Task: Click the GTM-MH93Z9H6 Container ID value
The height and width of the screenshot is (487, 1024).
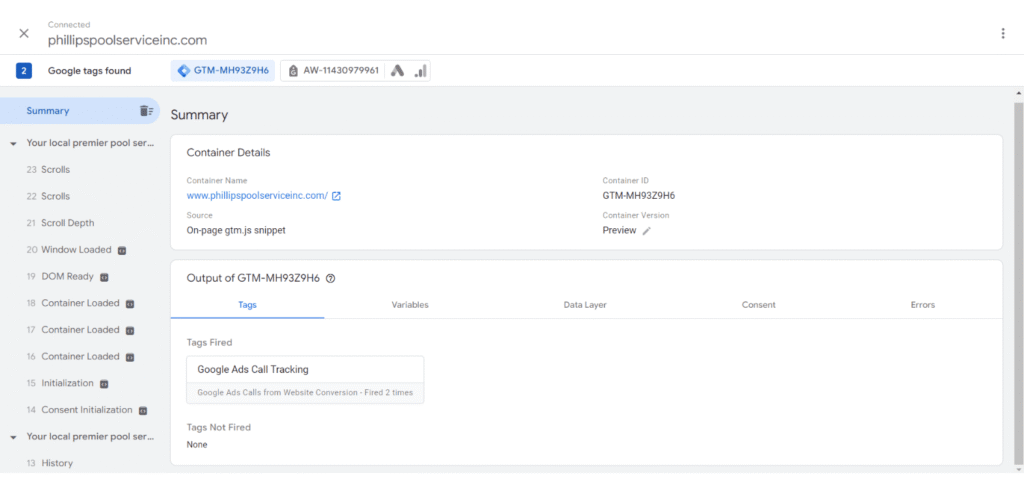Action: pyautogui.click(x=639, y=195)
